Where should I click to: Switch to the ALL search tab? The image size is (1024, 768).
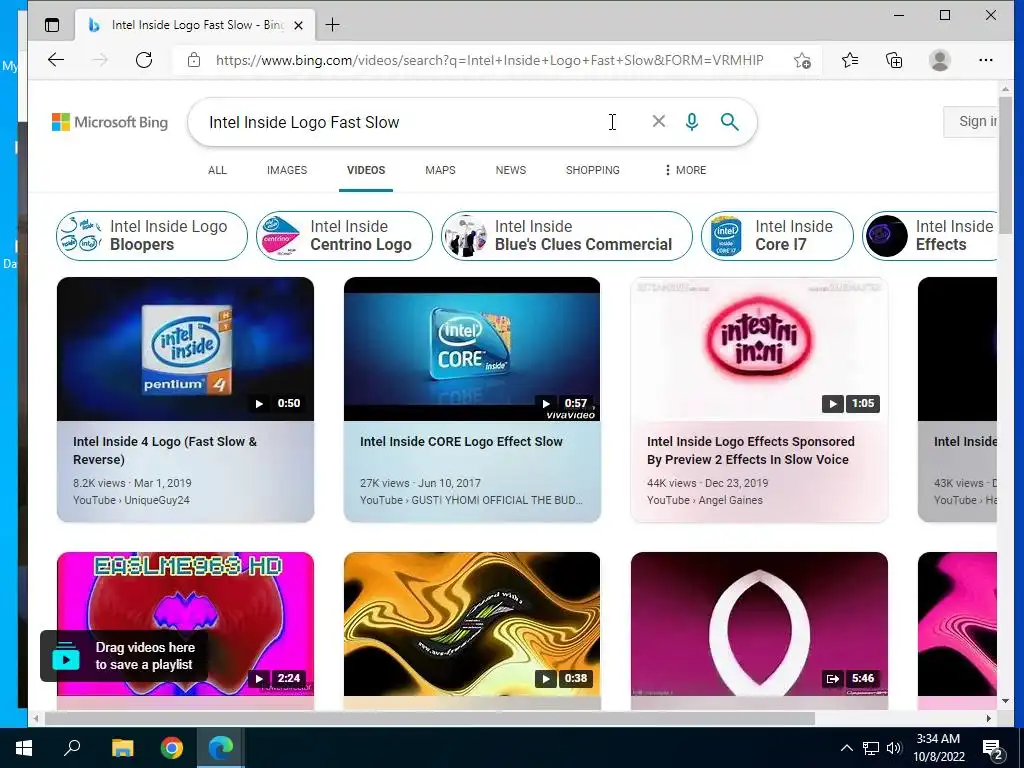coord(217,170)
